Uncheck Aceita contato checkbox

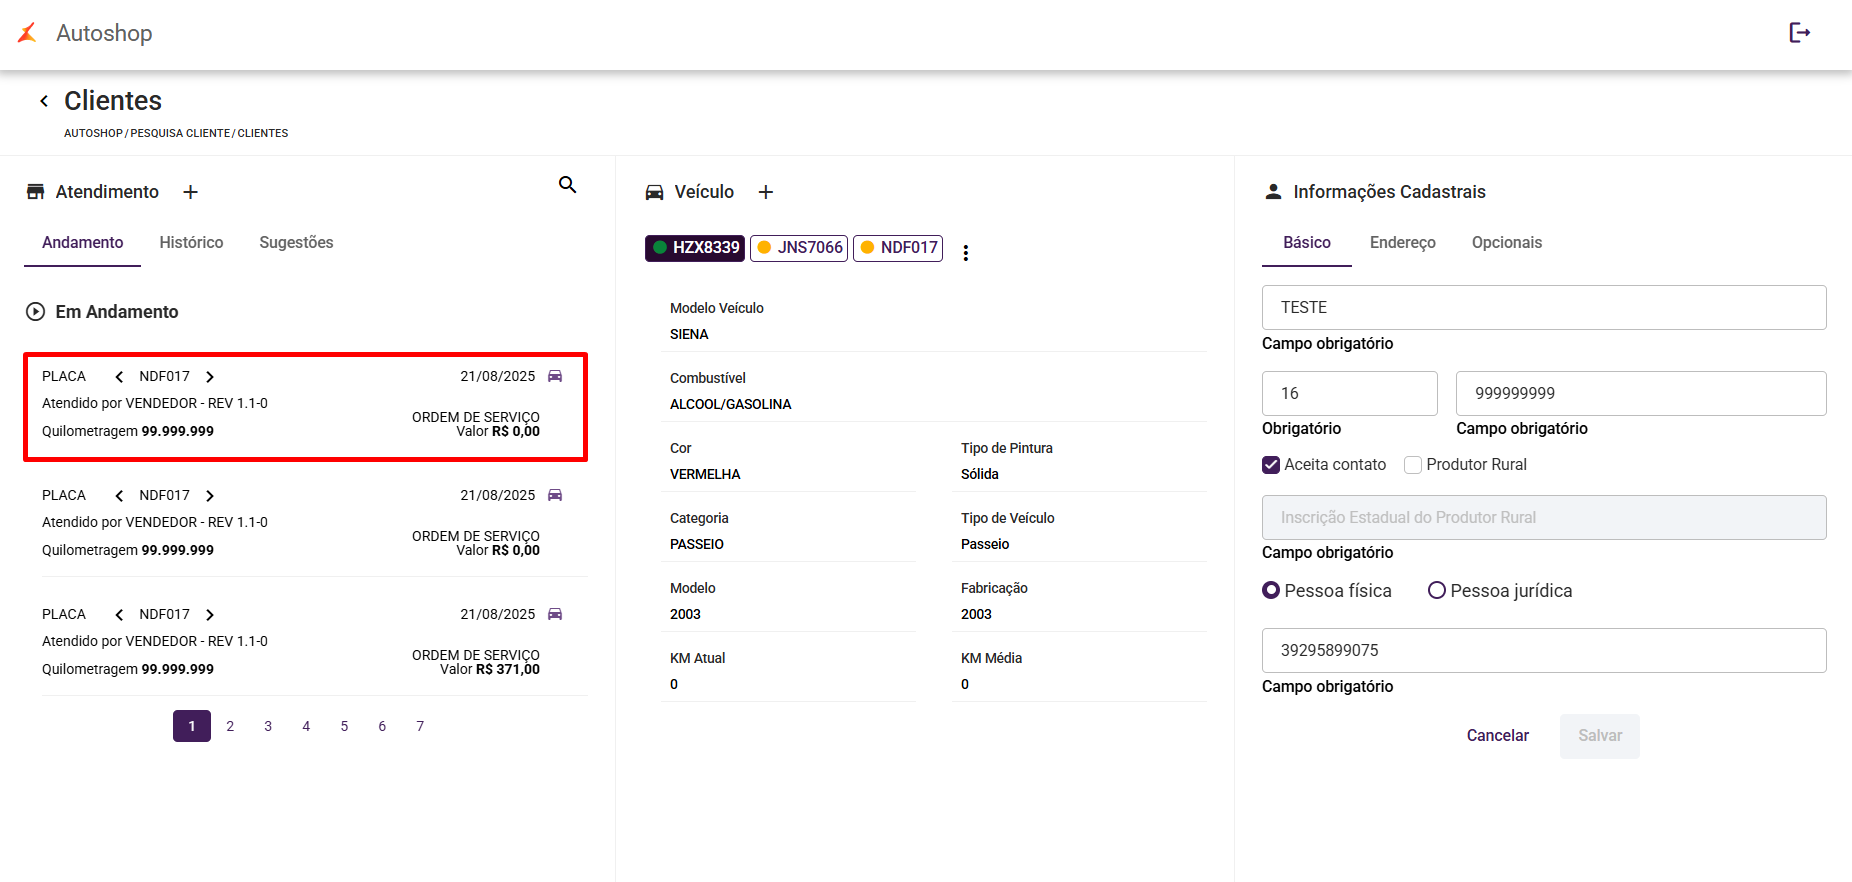1271,465
